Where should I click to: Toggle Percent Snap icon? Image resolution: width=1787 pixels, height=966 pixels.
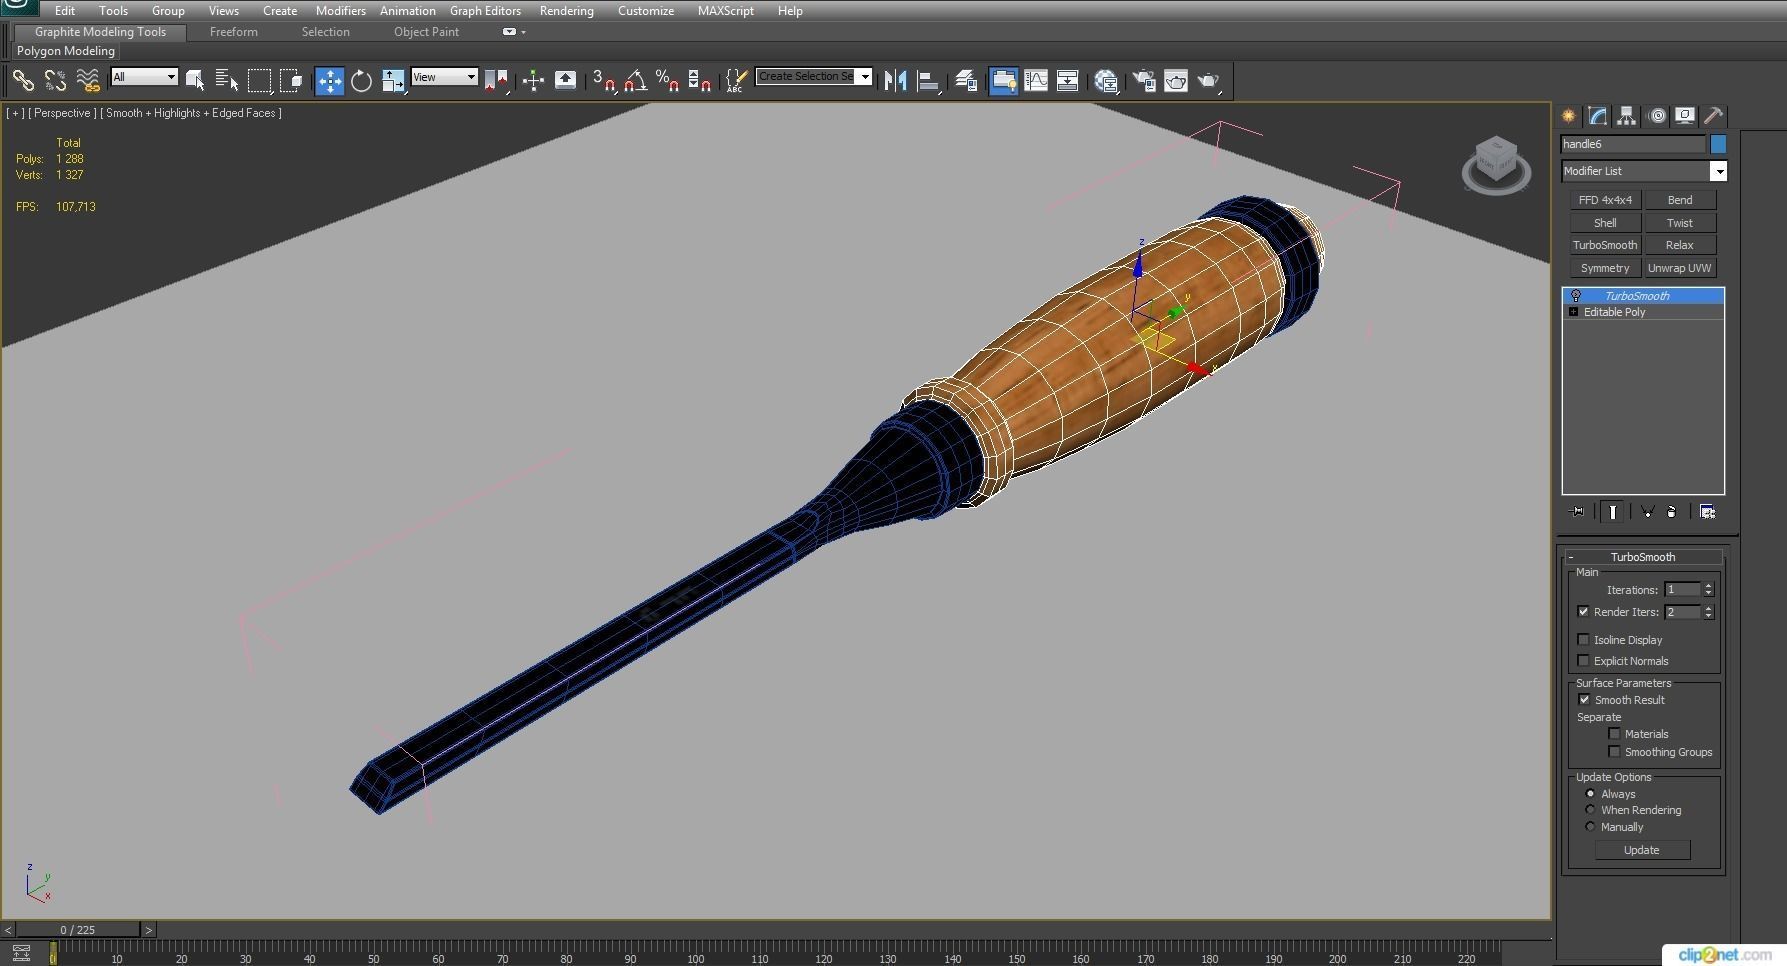coord(667,81)
